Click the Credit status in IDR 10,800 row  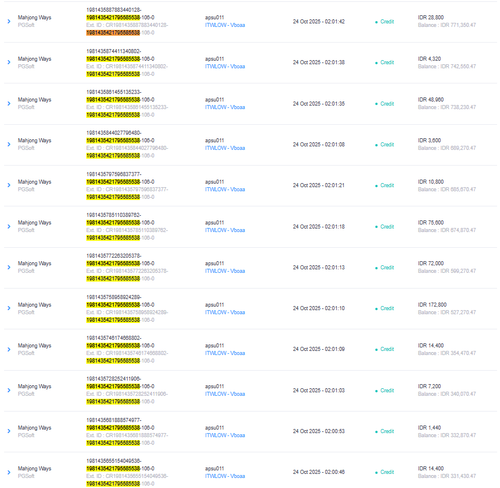click(387, 185)
